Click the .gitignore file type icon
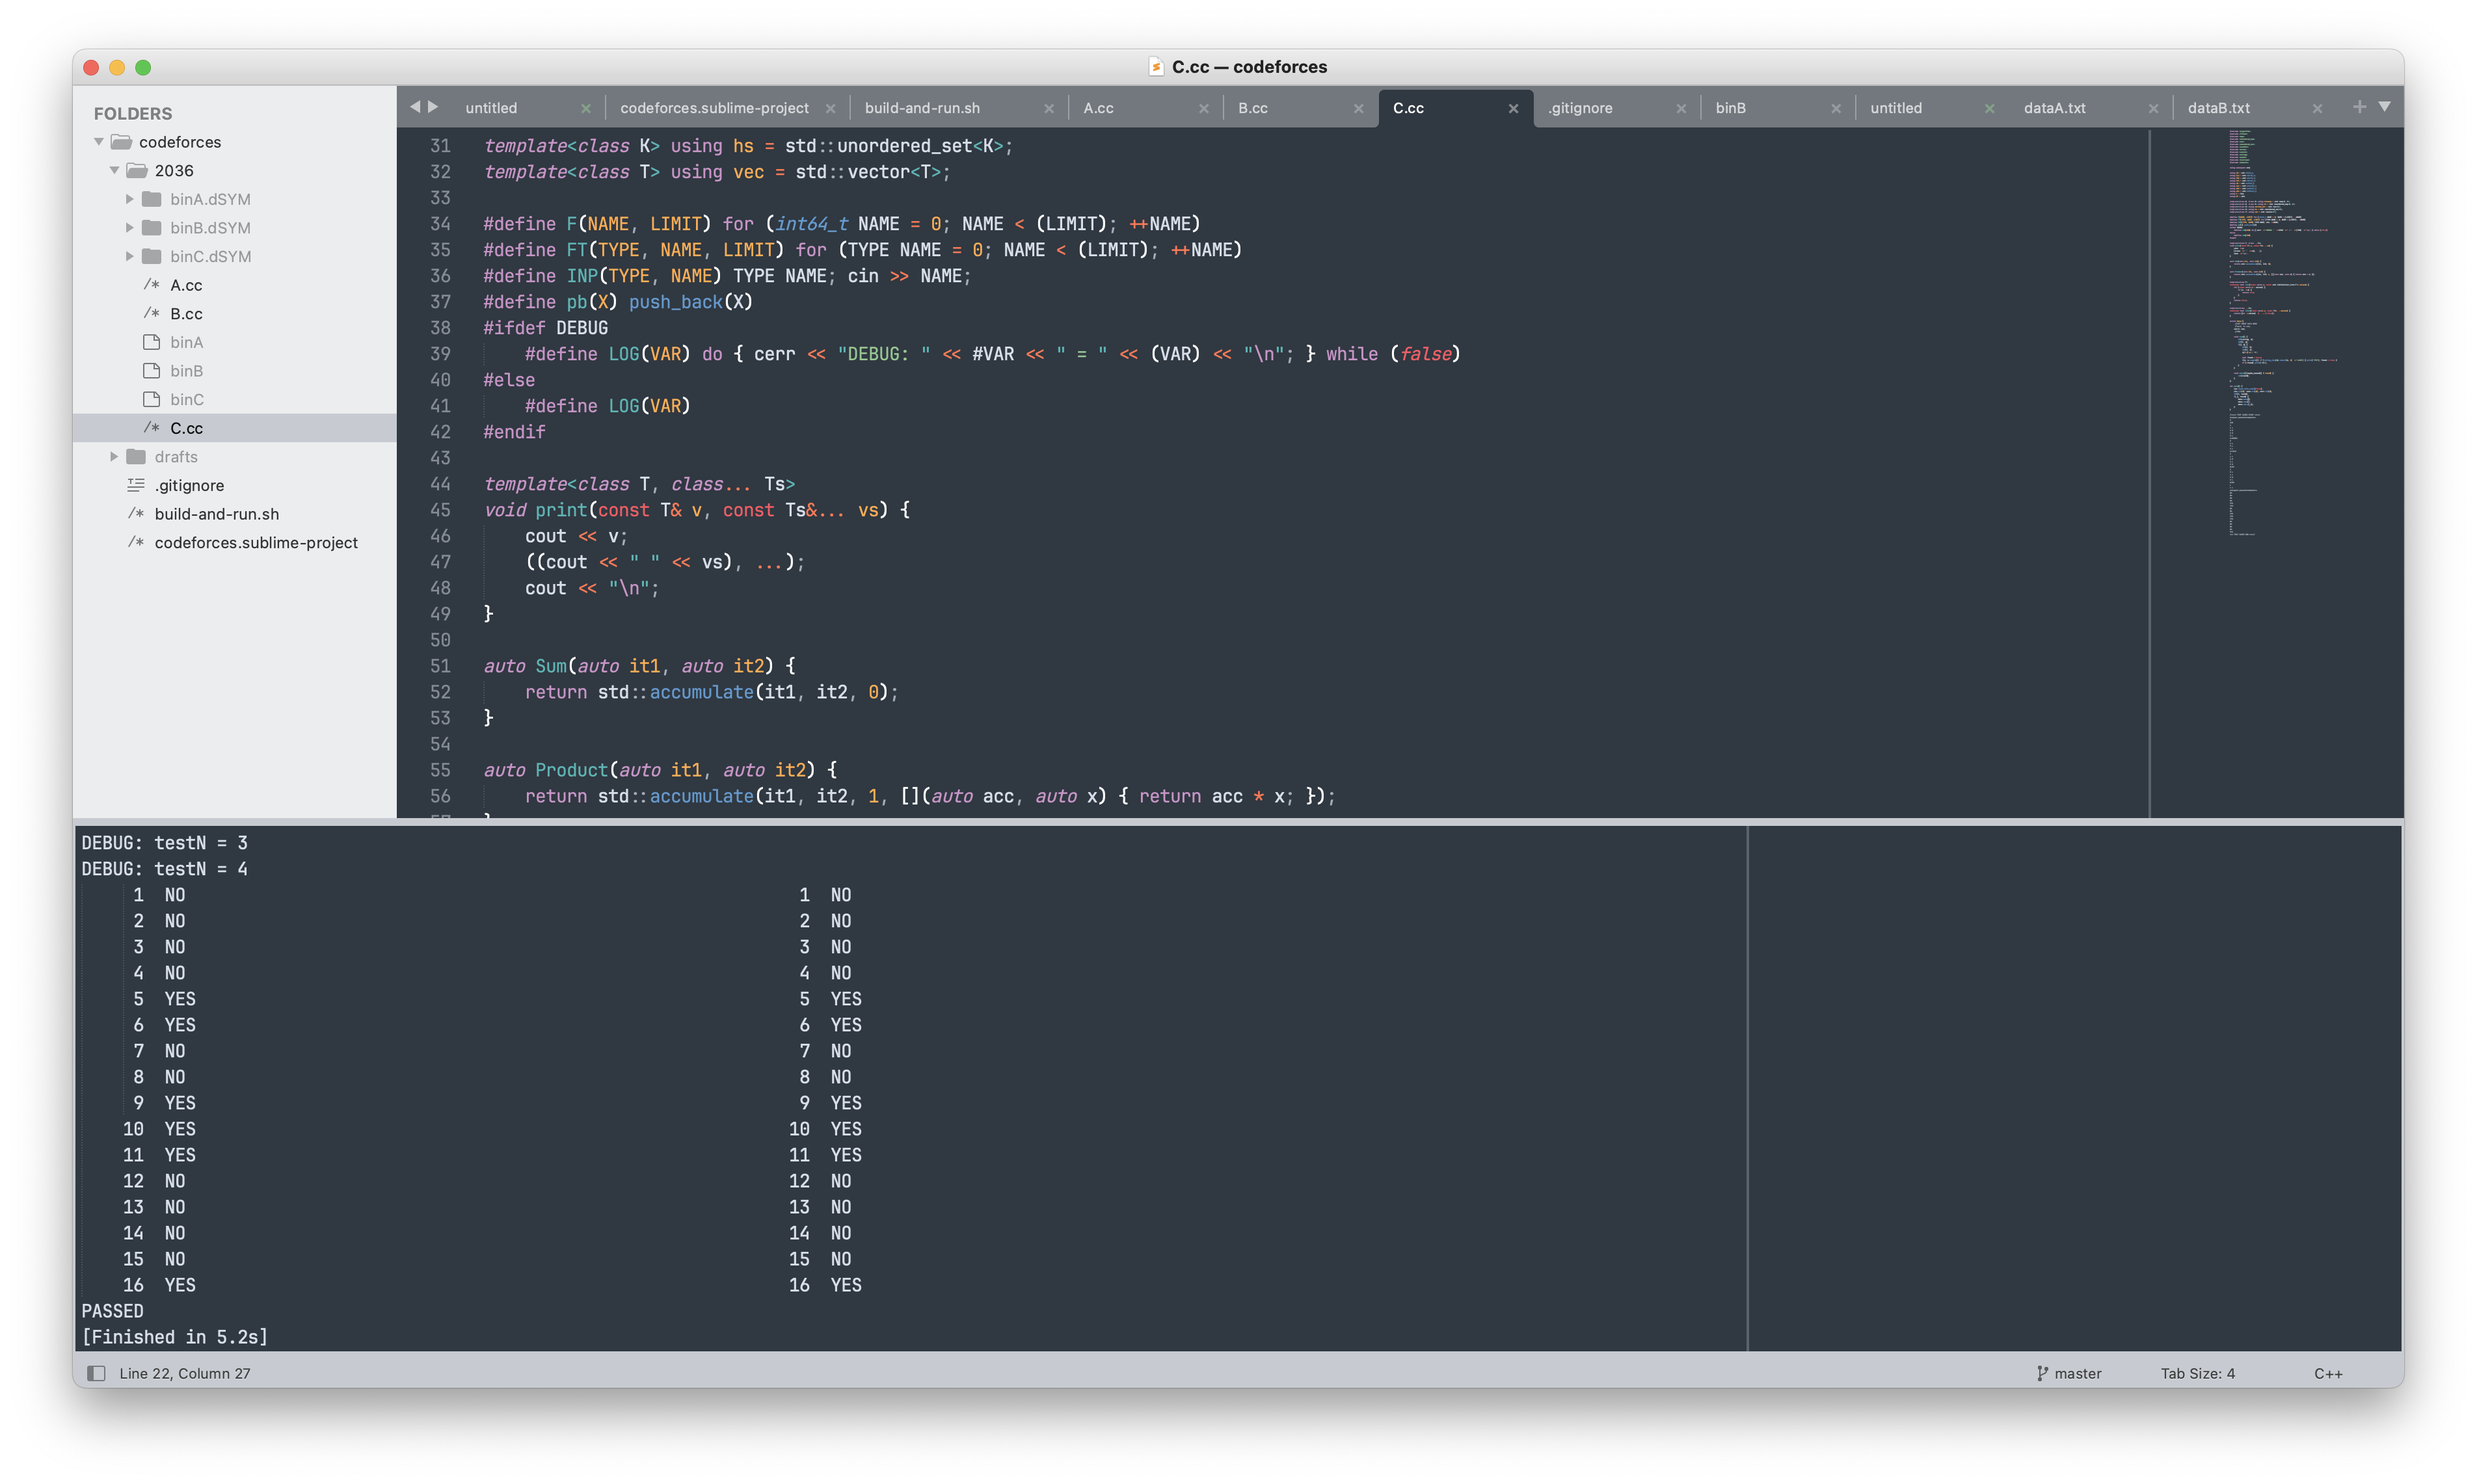Screen dimensions: 2477x1484 click(136, 485)
